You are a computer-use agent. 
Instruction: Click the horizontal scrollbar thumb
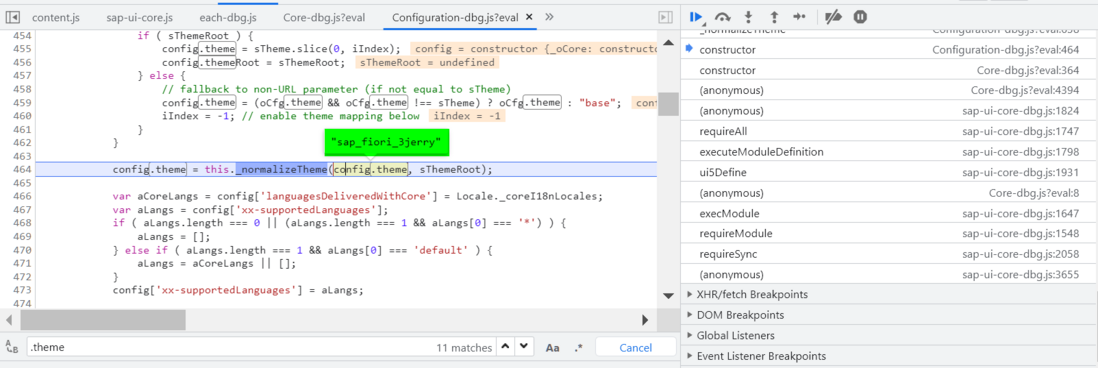click(103, 319)
